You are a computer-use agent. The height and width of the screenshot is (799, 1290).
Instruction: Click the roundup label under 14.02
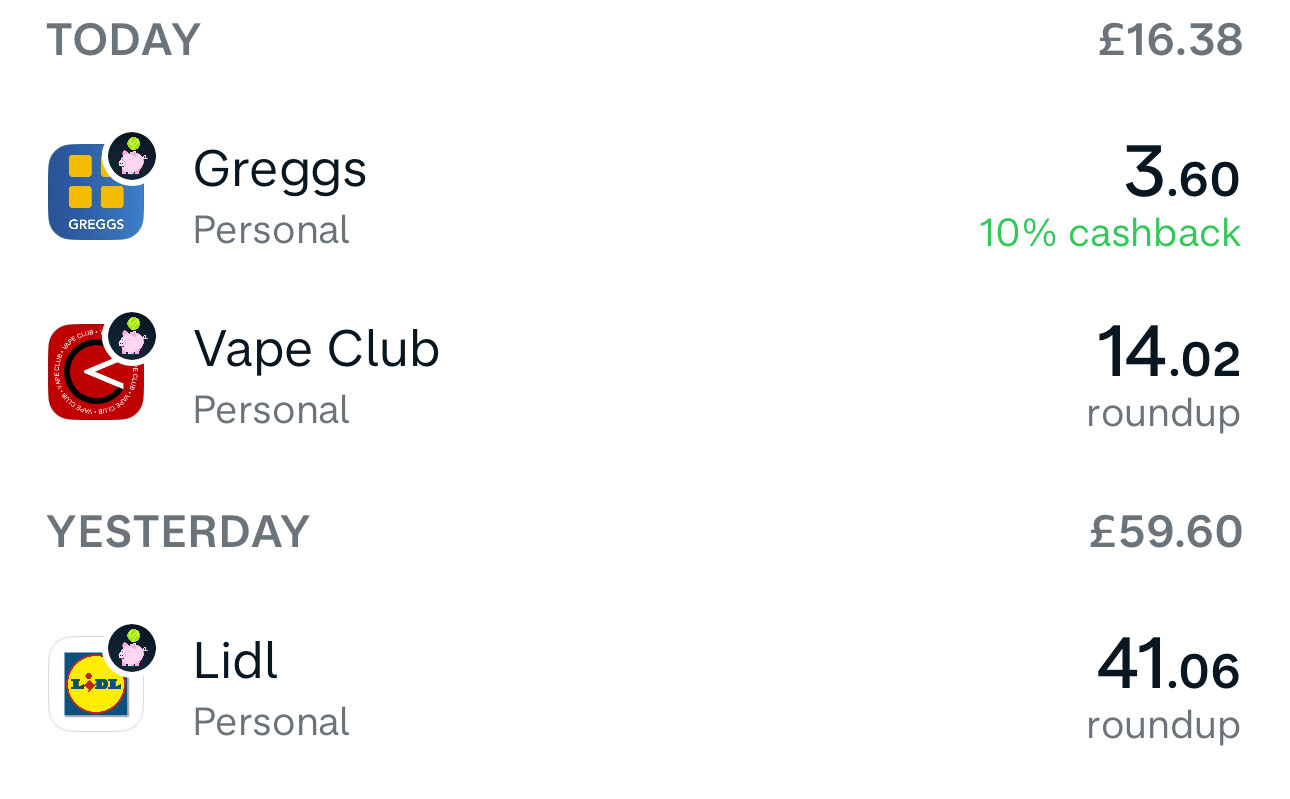[x=1163, y=413]
